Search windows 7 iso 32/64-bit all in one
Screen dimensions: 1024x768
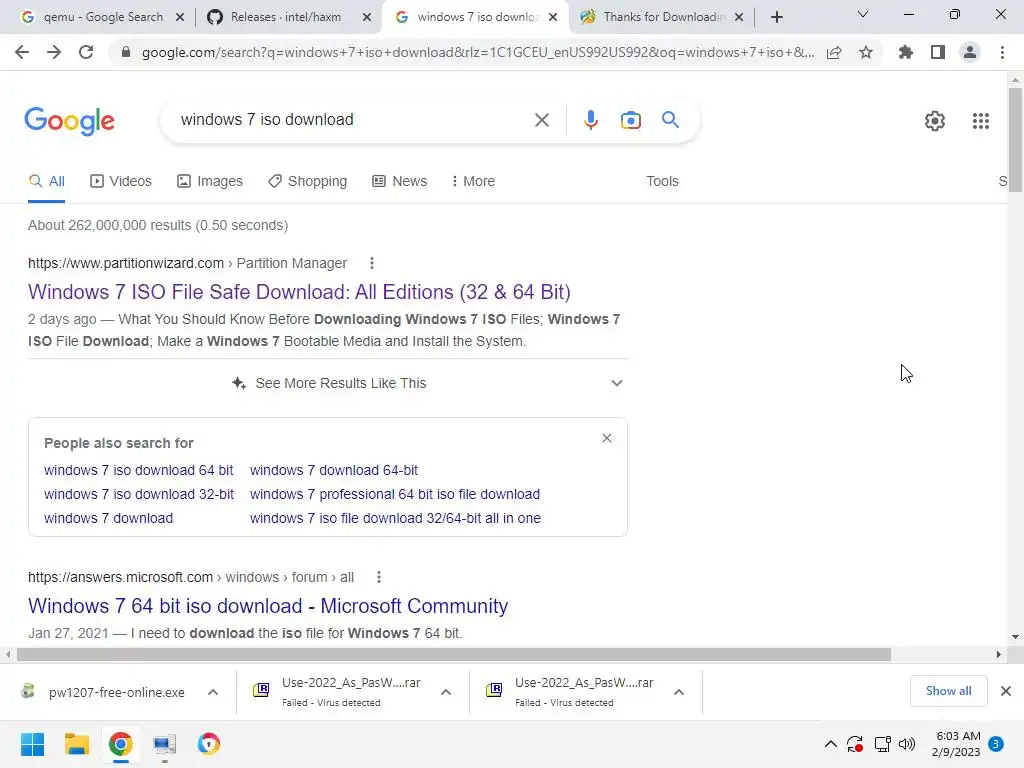tap(395, 519)
